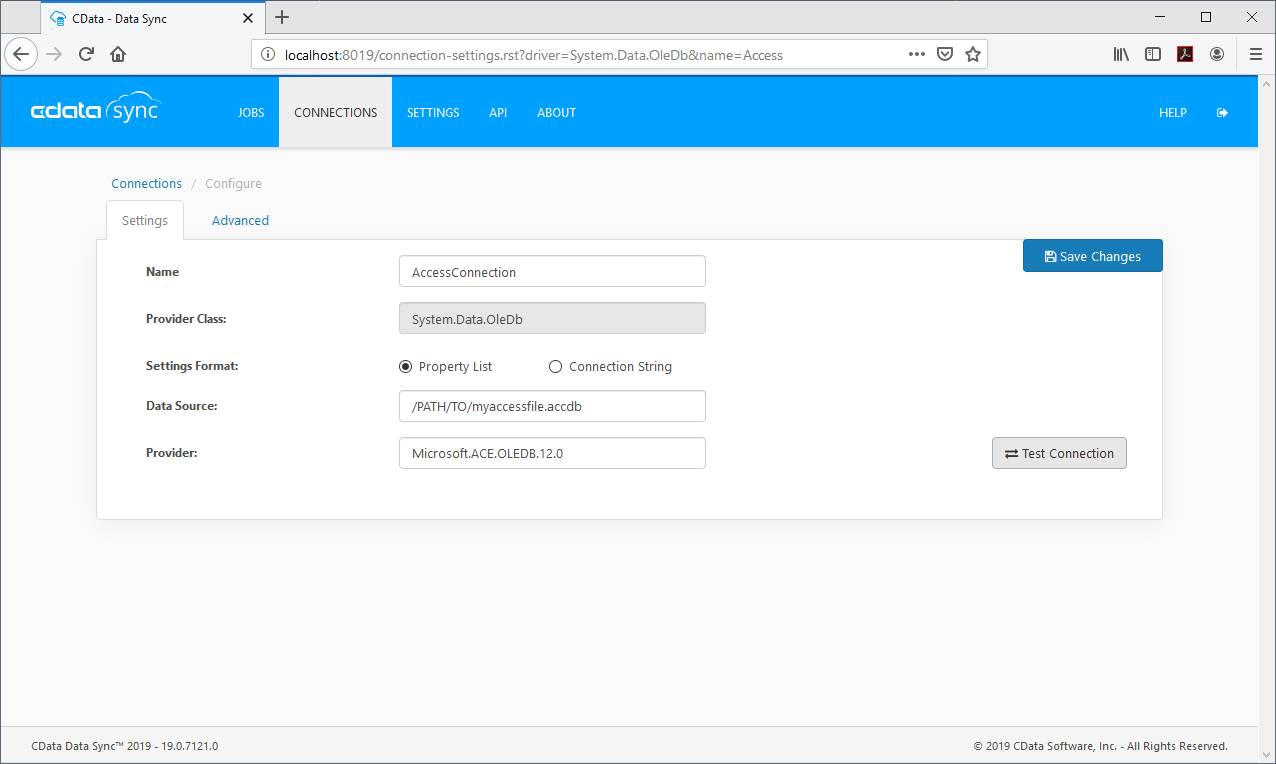1276x764 pixels.
Task: Open the Firefox hamburger menu
Action: point(1255,55)
